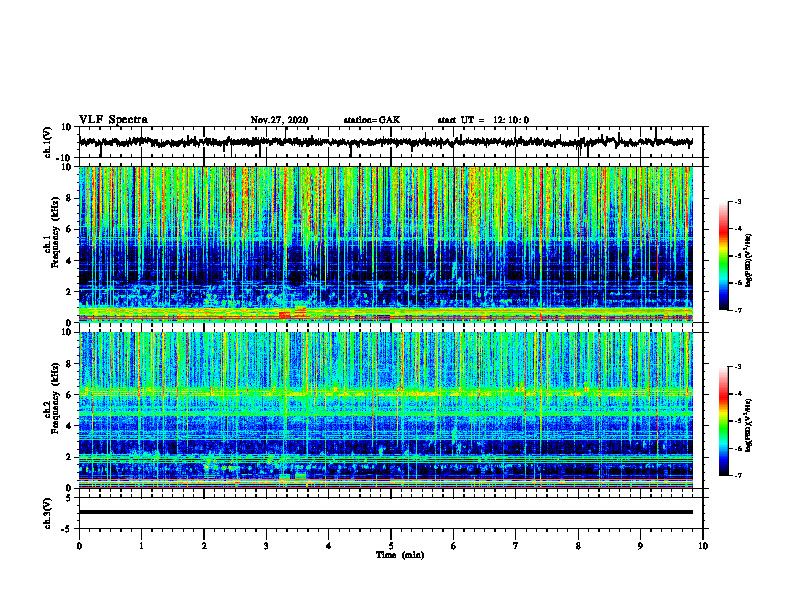
Task: Click time axis tick label "10" at far right
Action: (703, 546)
